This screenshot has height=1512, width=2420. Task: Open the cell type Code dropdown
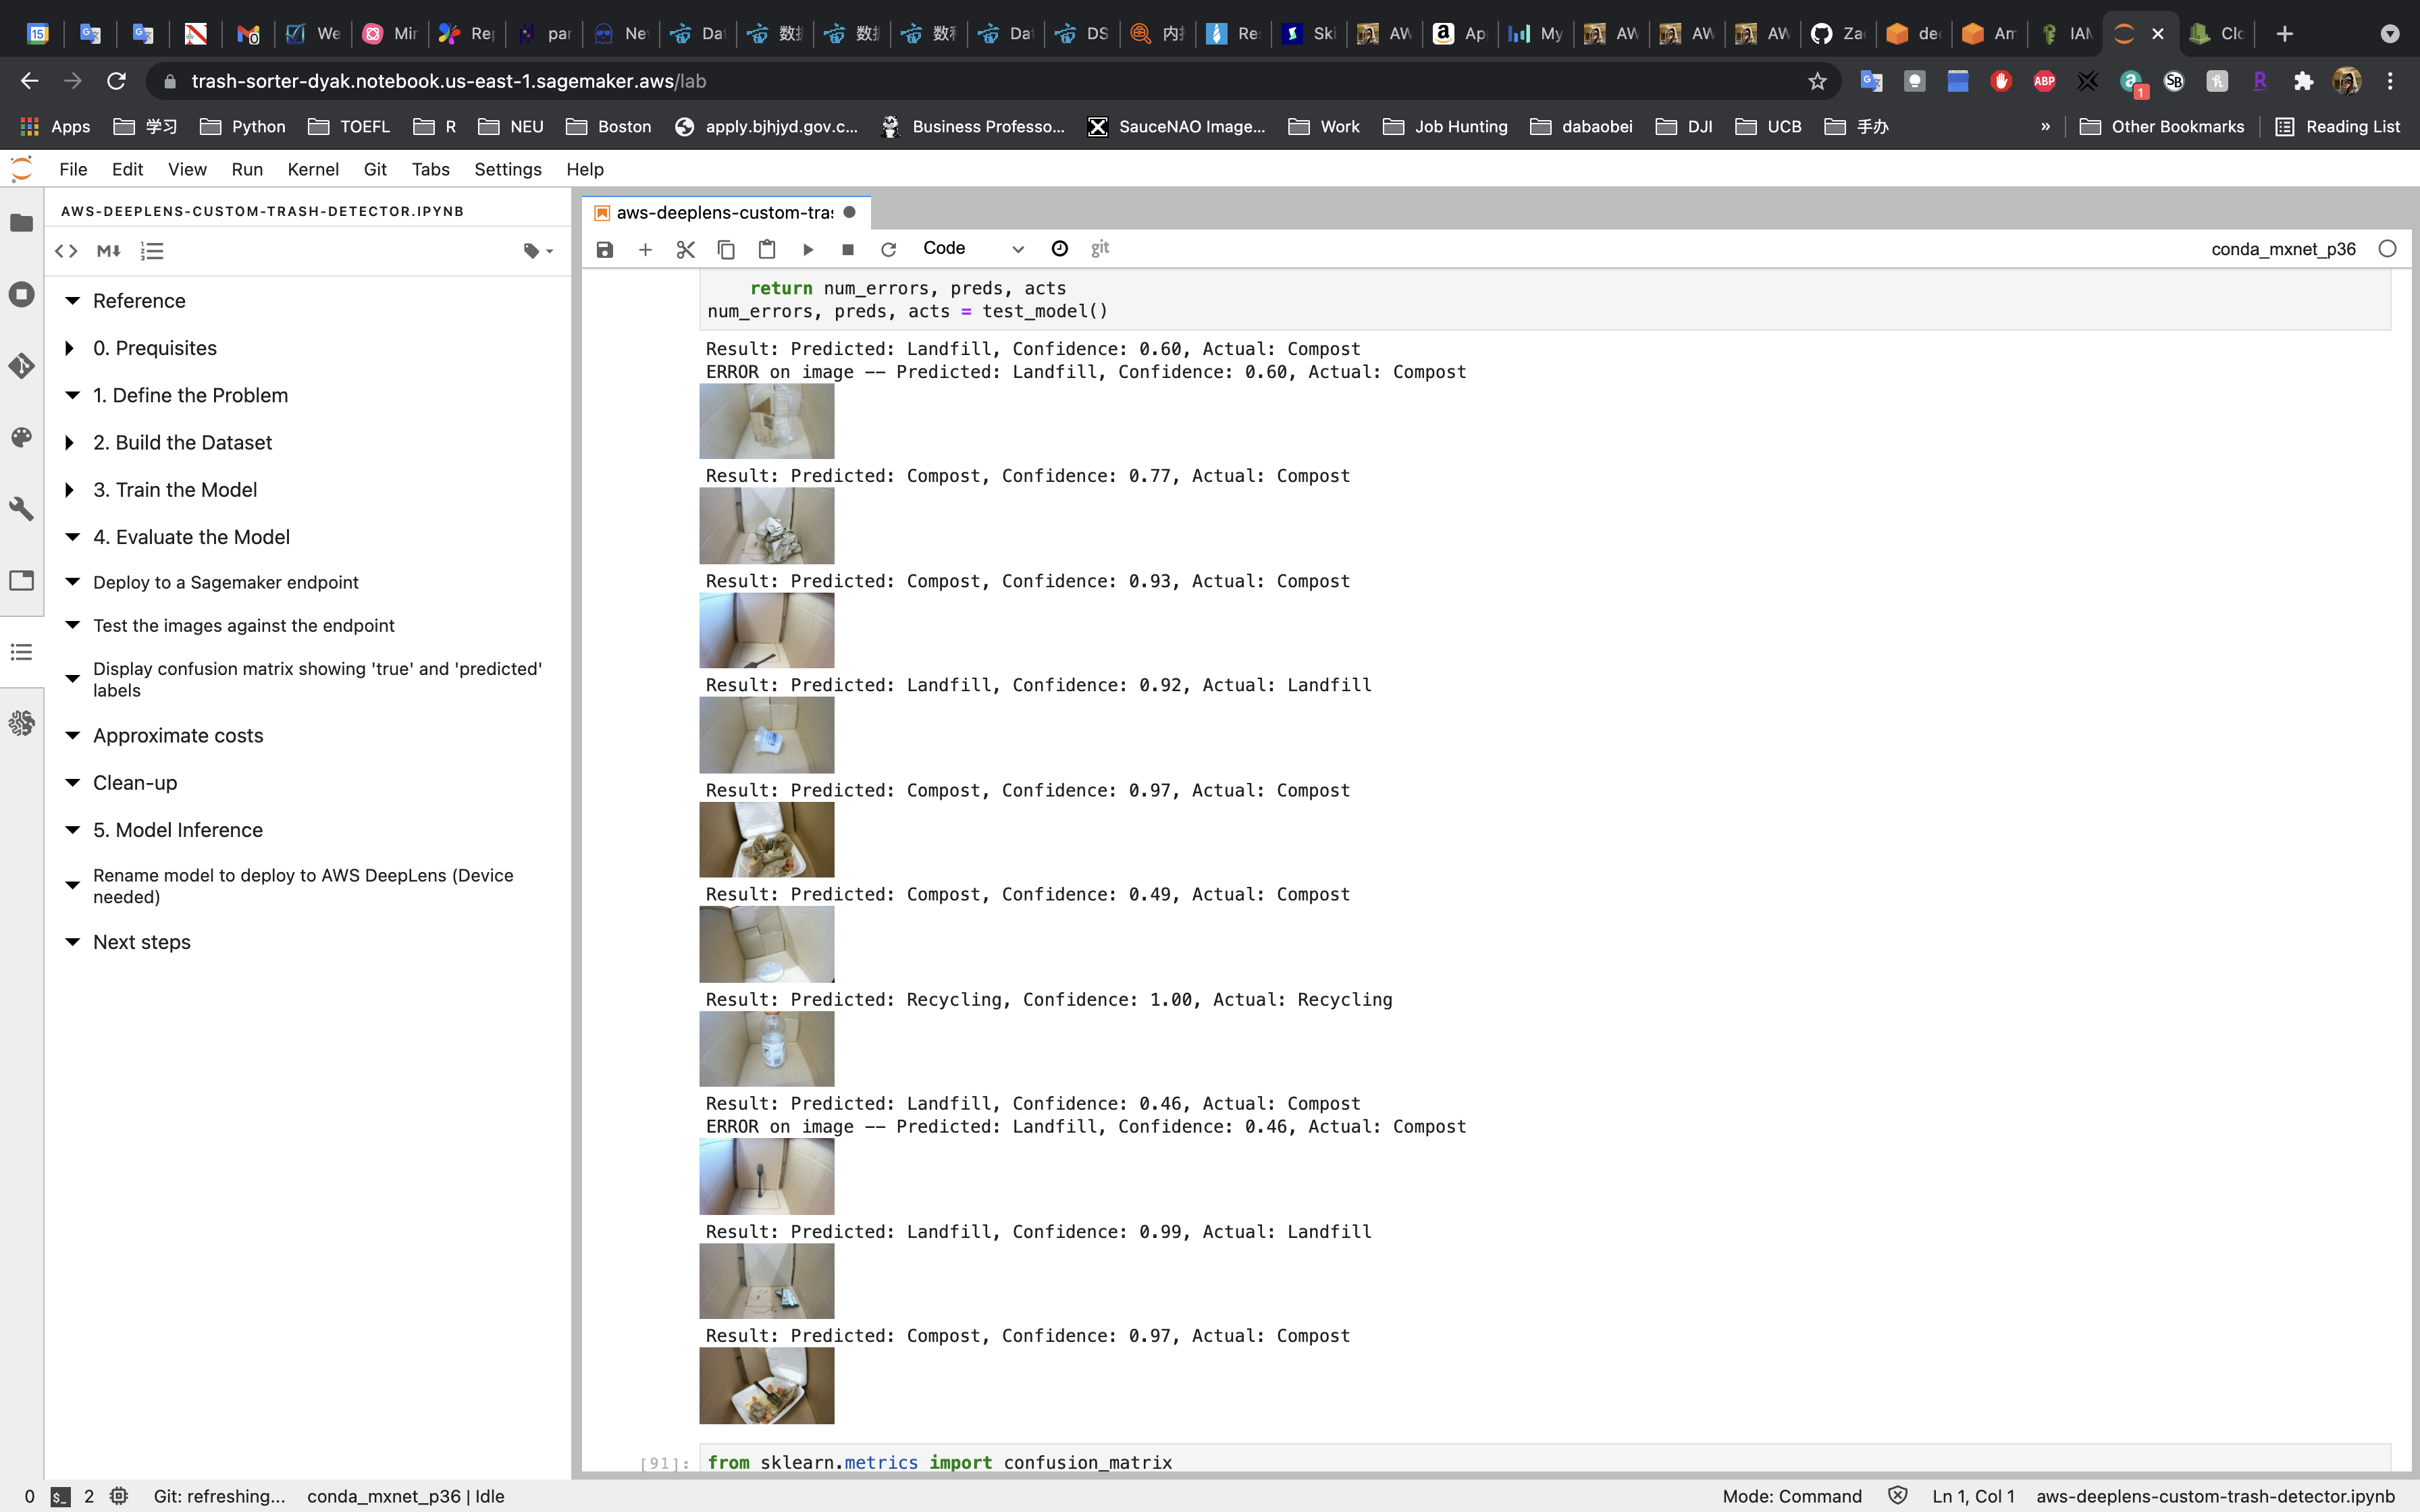click(972, 249)
